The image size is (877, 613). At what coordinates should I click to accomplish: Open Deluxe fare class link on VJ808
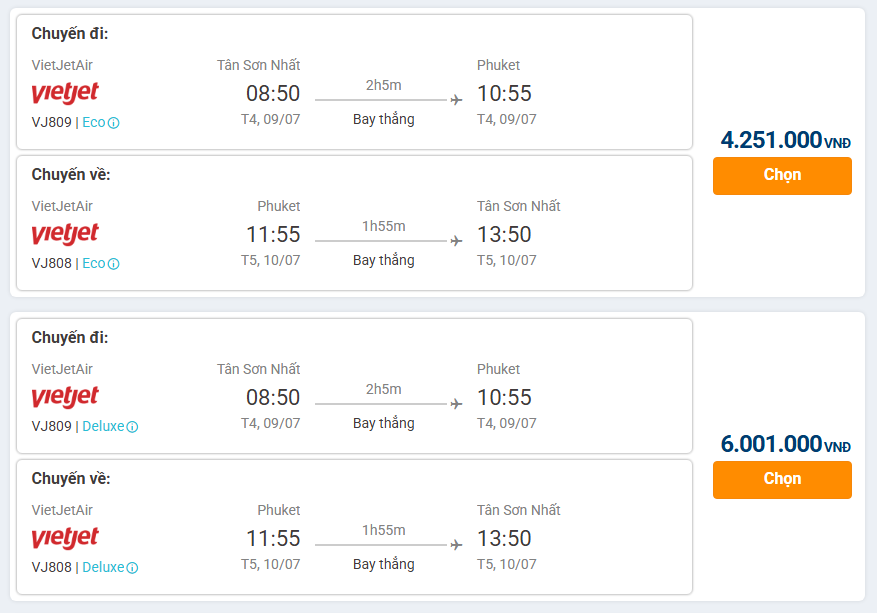point(103,568)
